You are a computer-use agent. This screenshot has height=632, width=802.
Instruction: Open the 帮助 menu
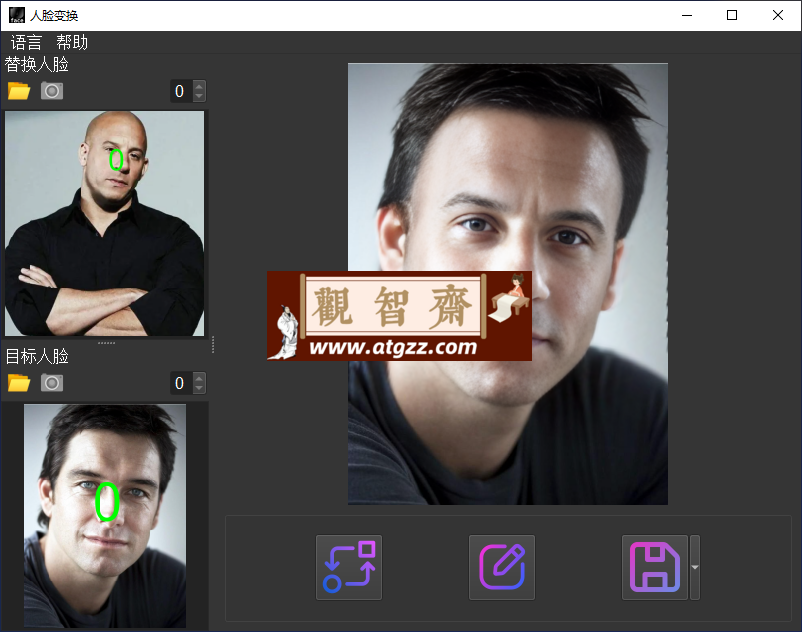(x=72, y=42)
